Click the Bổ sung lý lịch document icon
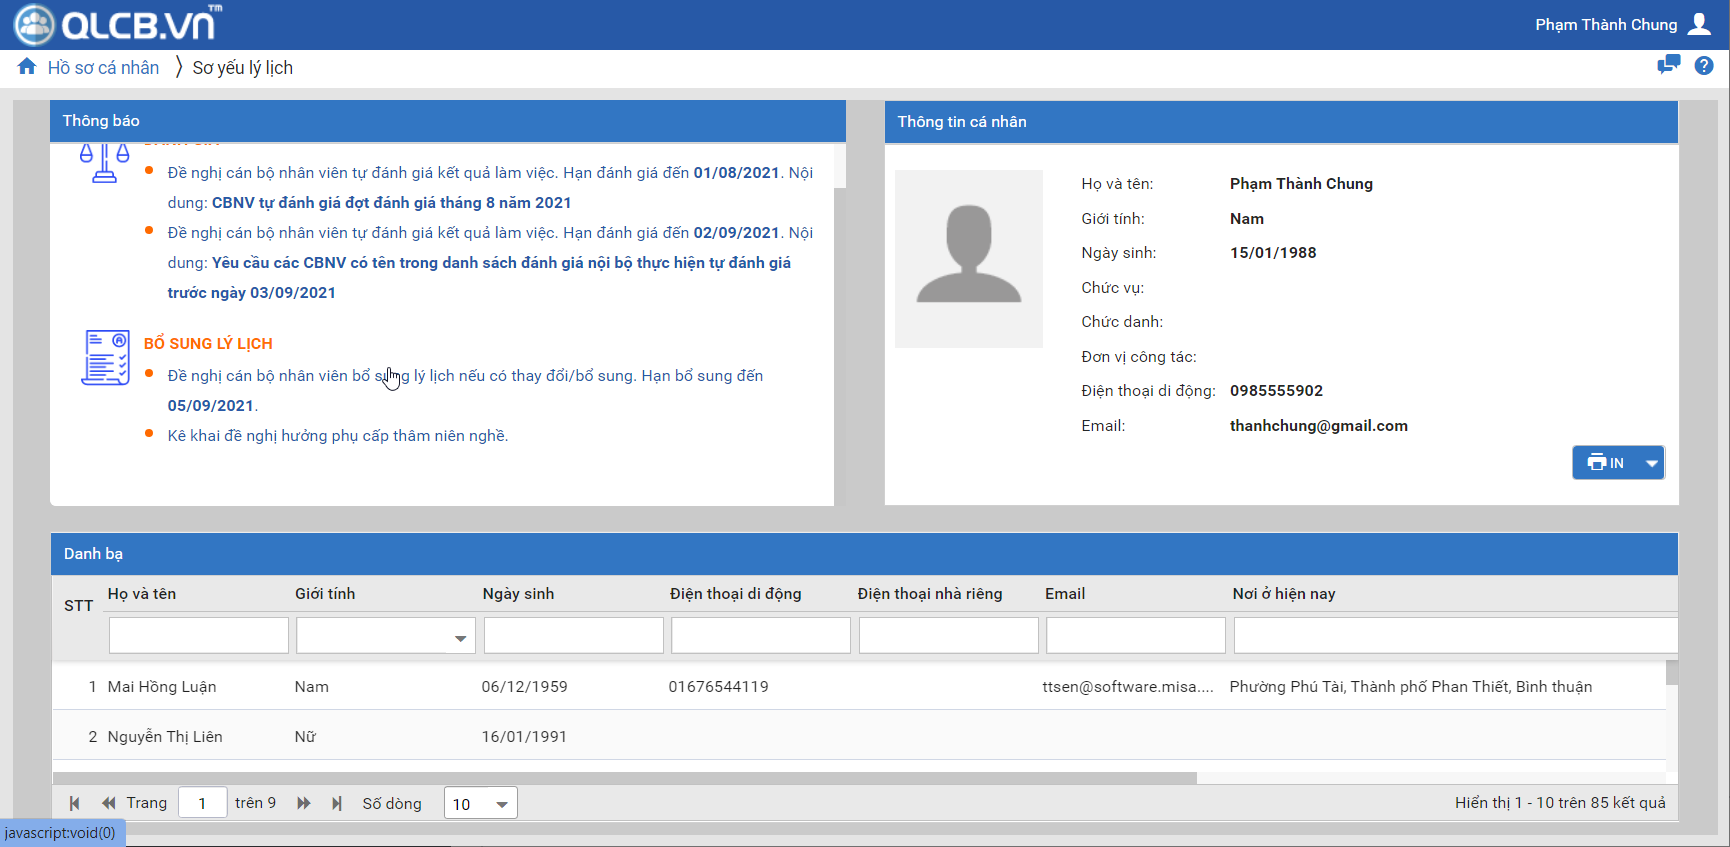Screen dimensions: 1730x847 [105, 357]
